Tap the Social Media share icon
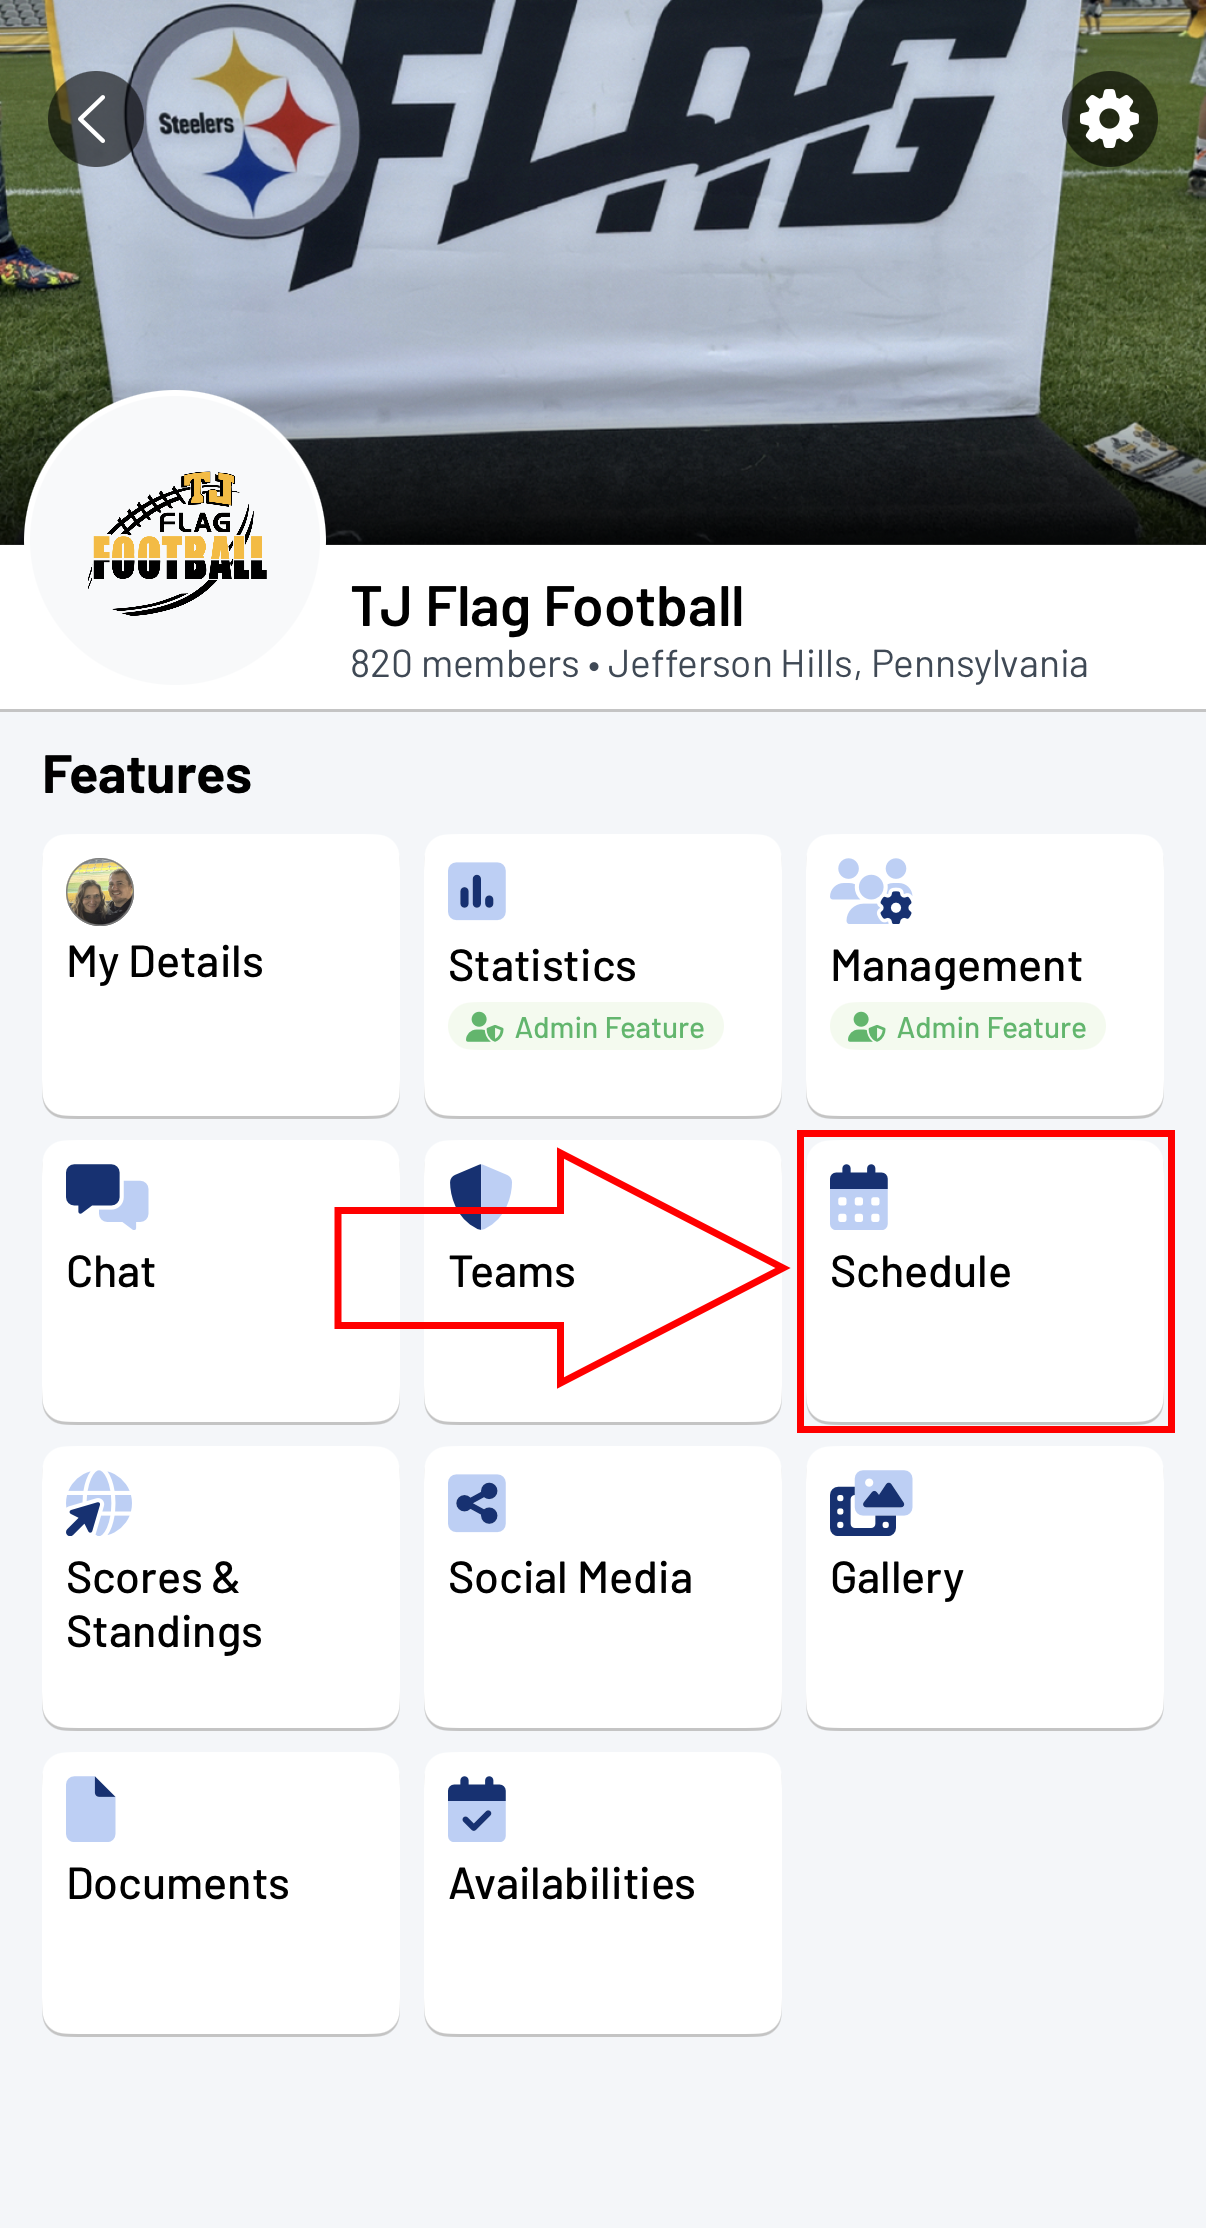Viewport: 1206px width, 2228px height. (x=477, y=1503)
